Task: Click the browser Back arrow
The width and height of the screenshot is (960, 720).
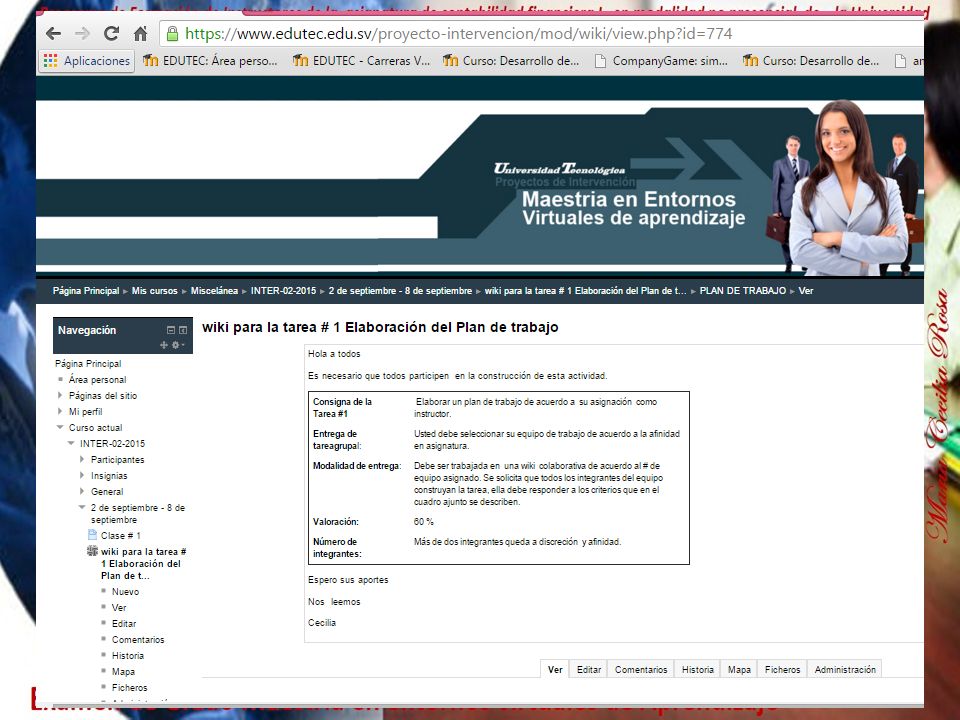Action: coord(53,34)
